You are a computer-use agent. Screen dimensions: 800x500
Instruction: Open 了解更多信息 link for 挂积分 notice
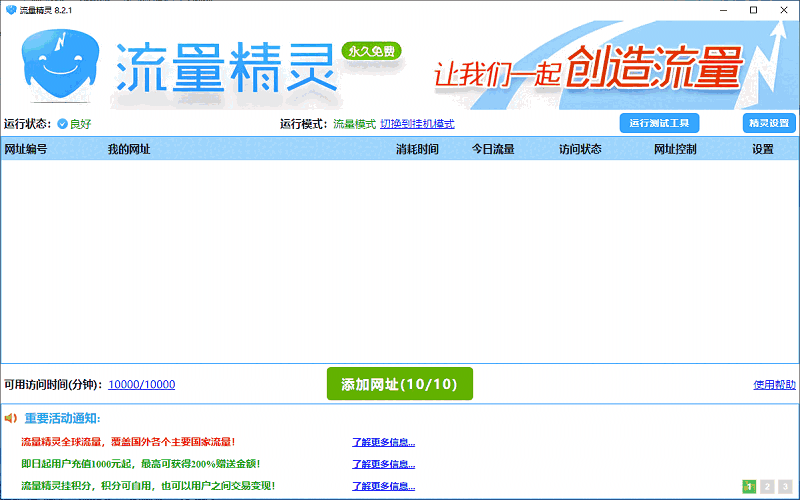(384, 486)
